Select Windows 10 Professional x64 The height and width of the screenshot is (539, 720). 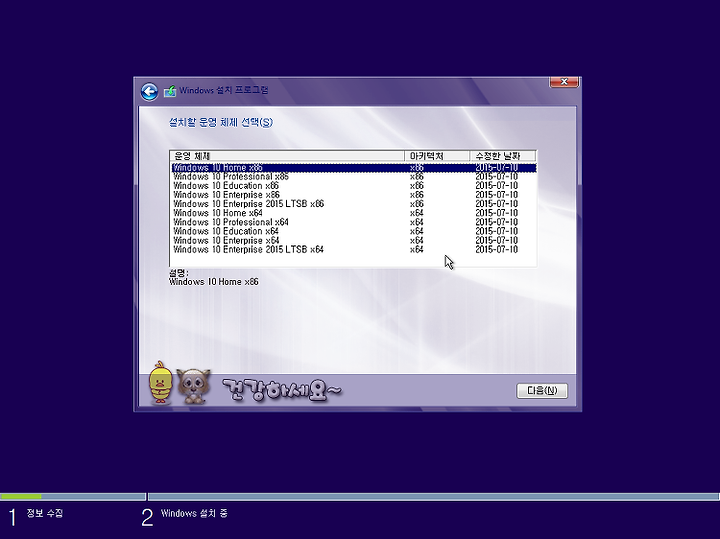point(354,222)
